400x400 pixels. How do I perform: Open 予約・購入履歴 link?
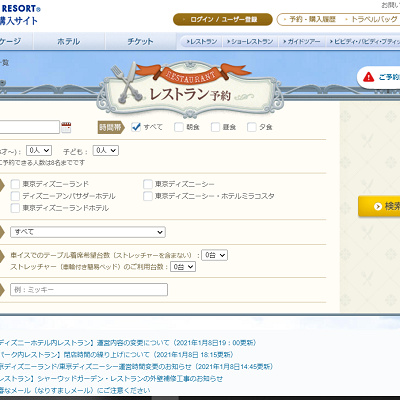pyautogui.click(x=310, y=19)
